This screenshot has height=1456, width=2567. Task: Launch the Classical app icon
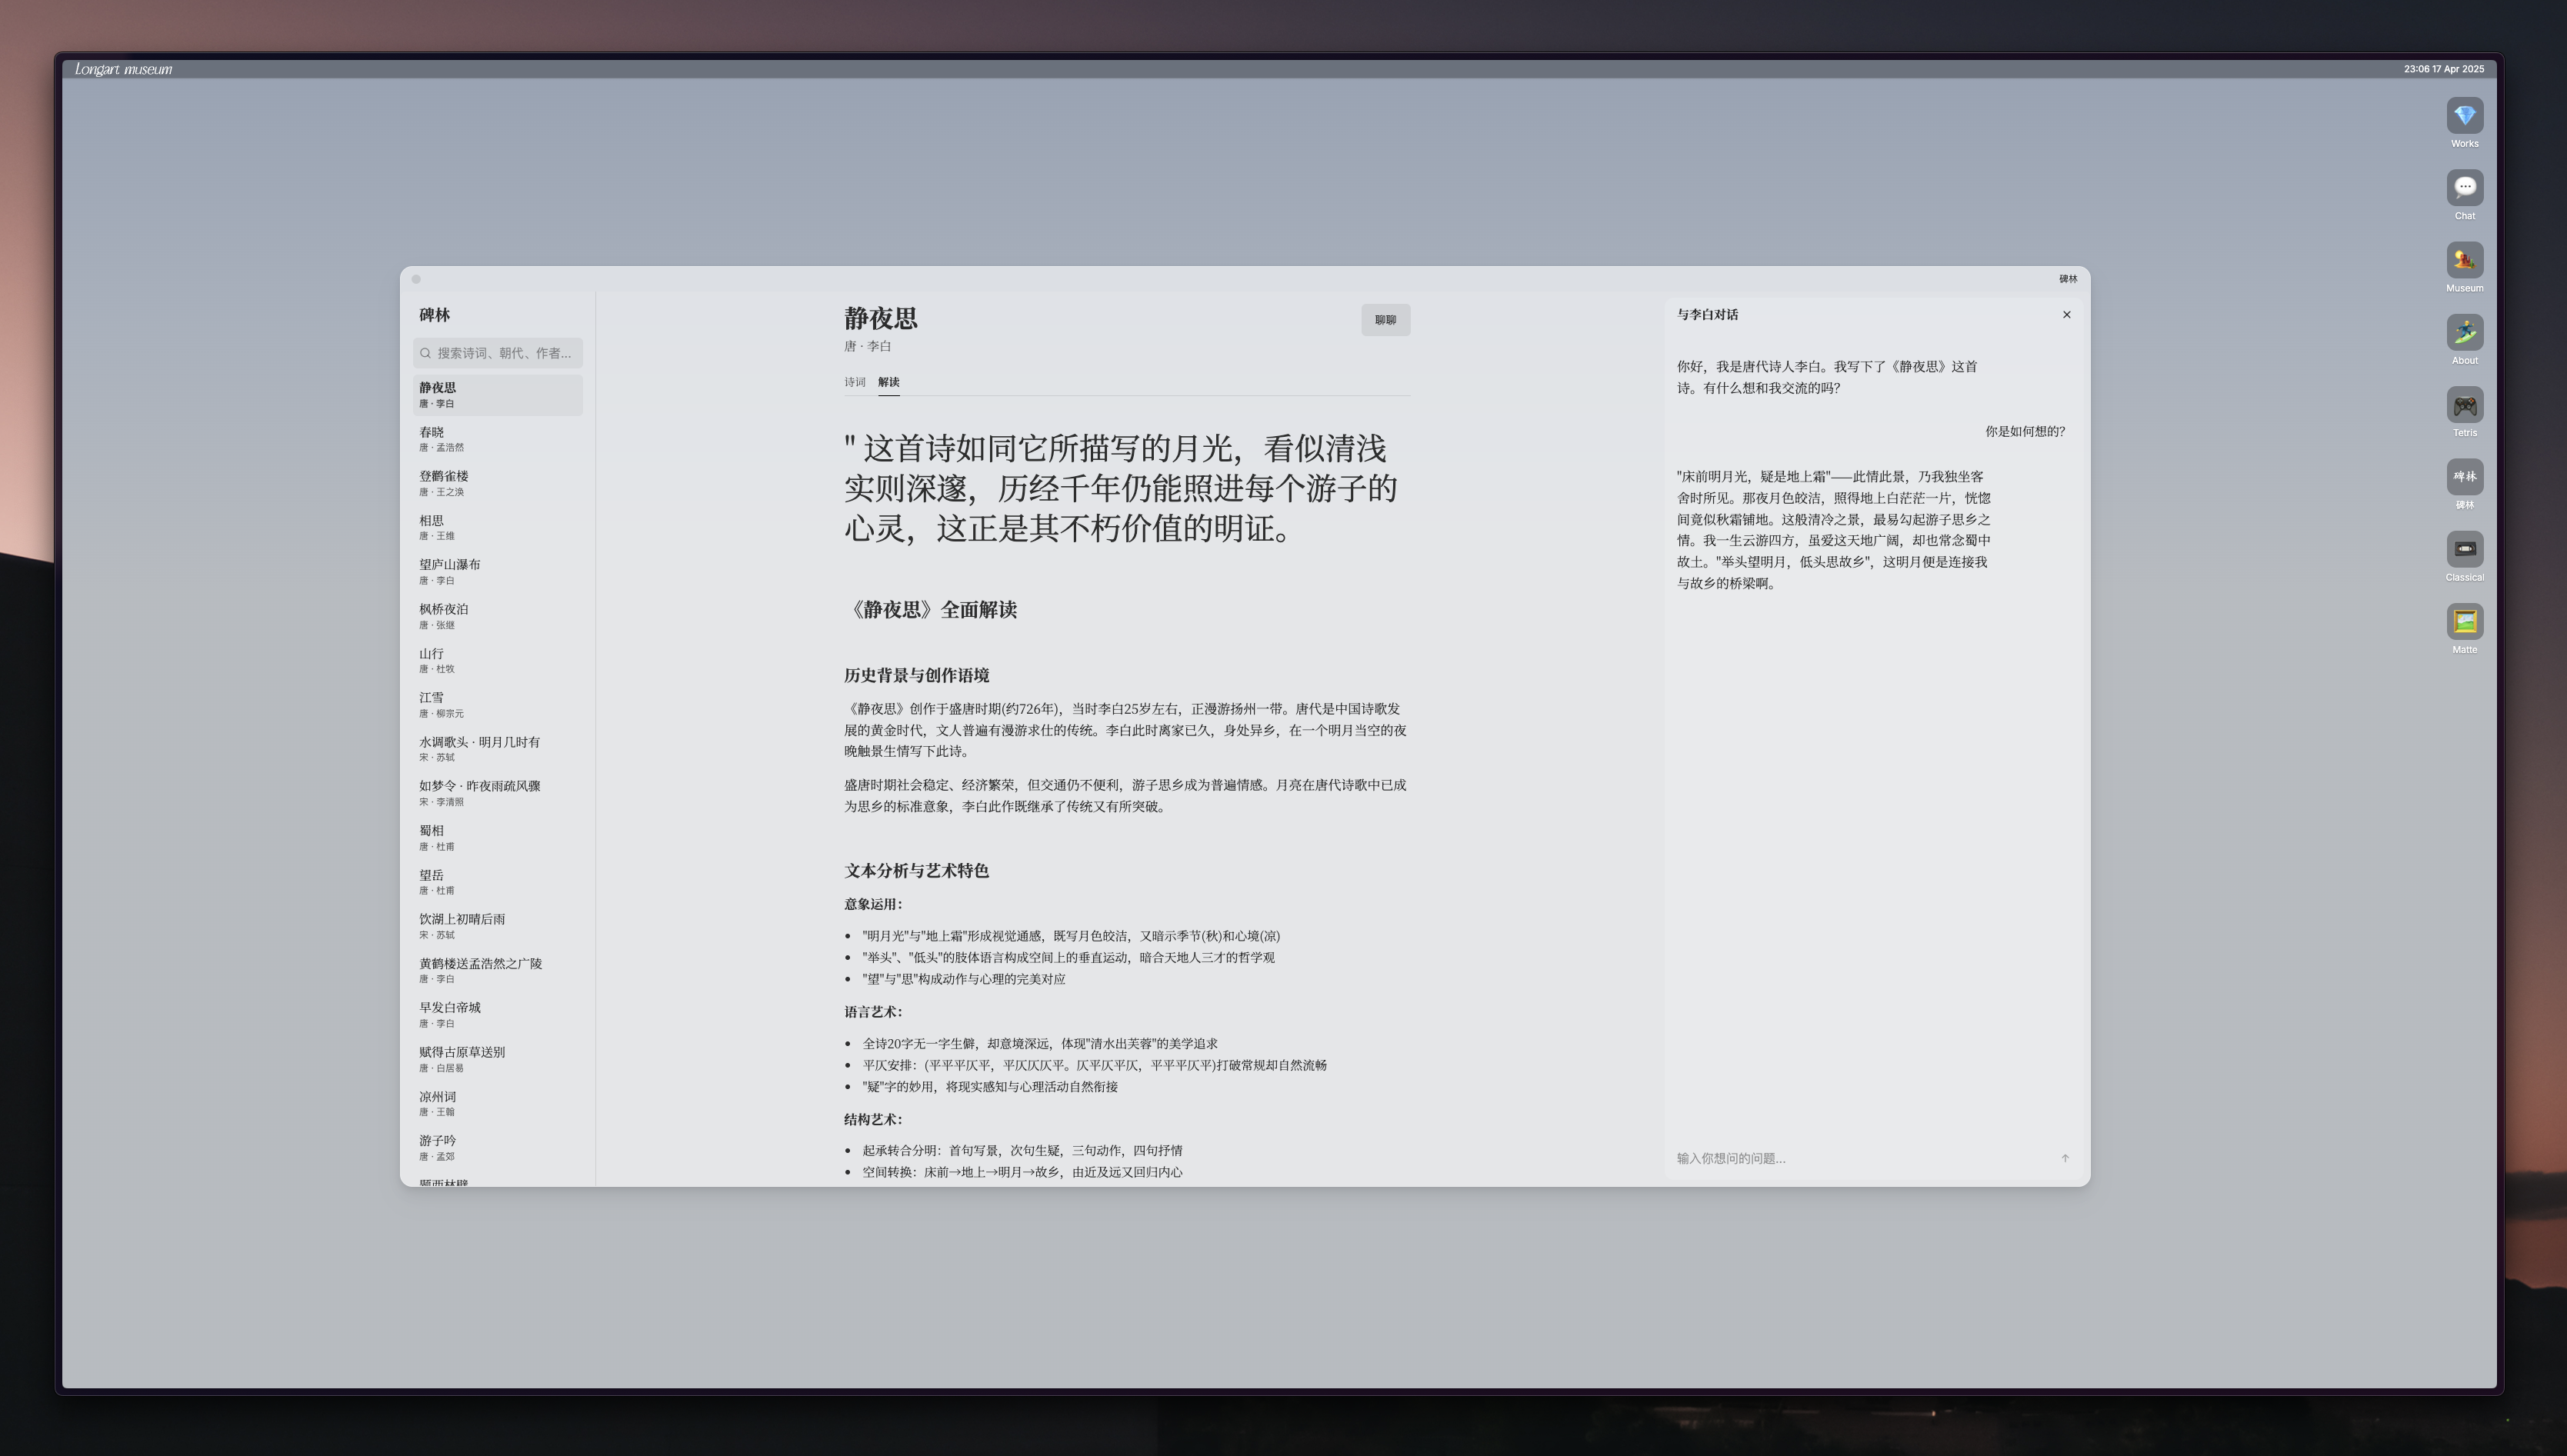(2463, 549)
